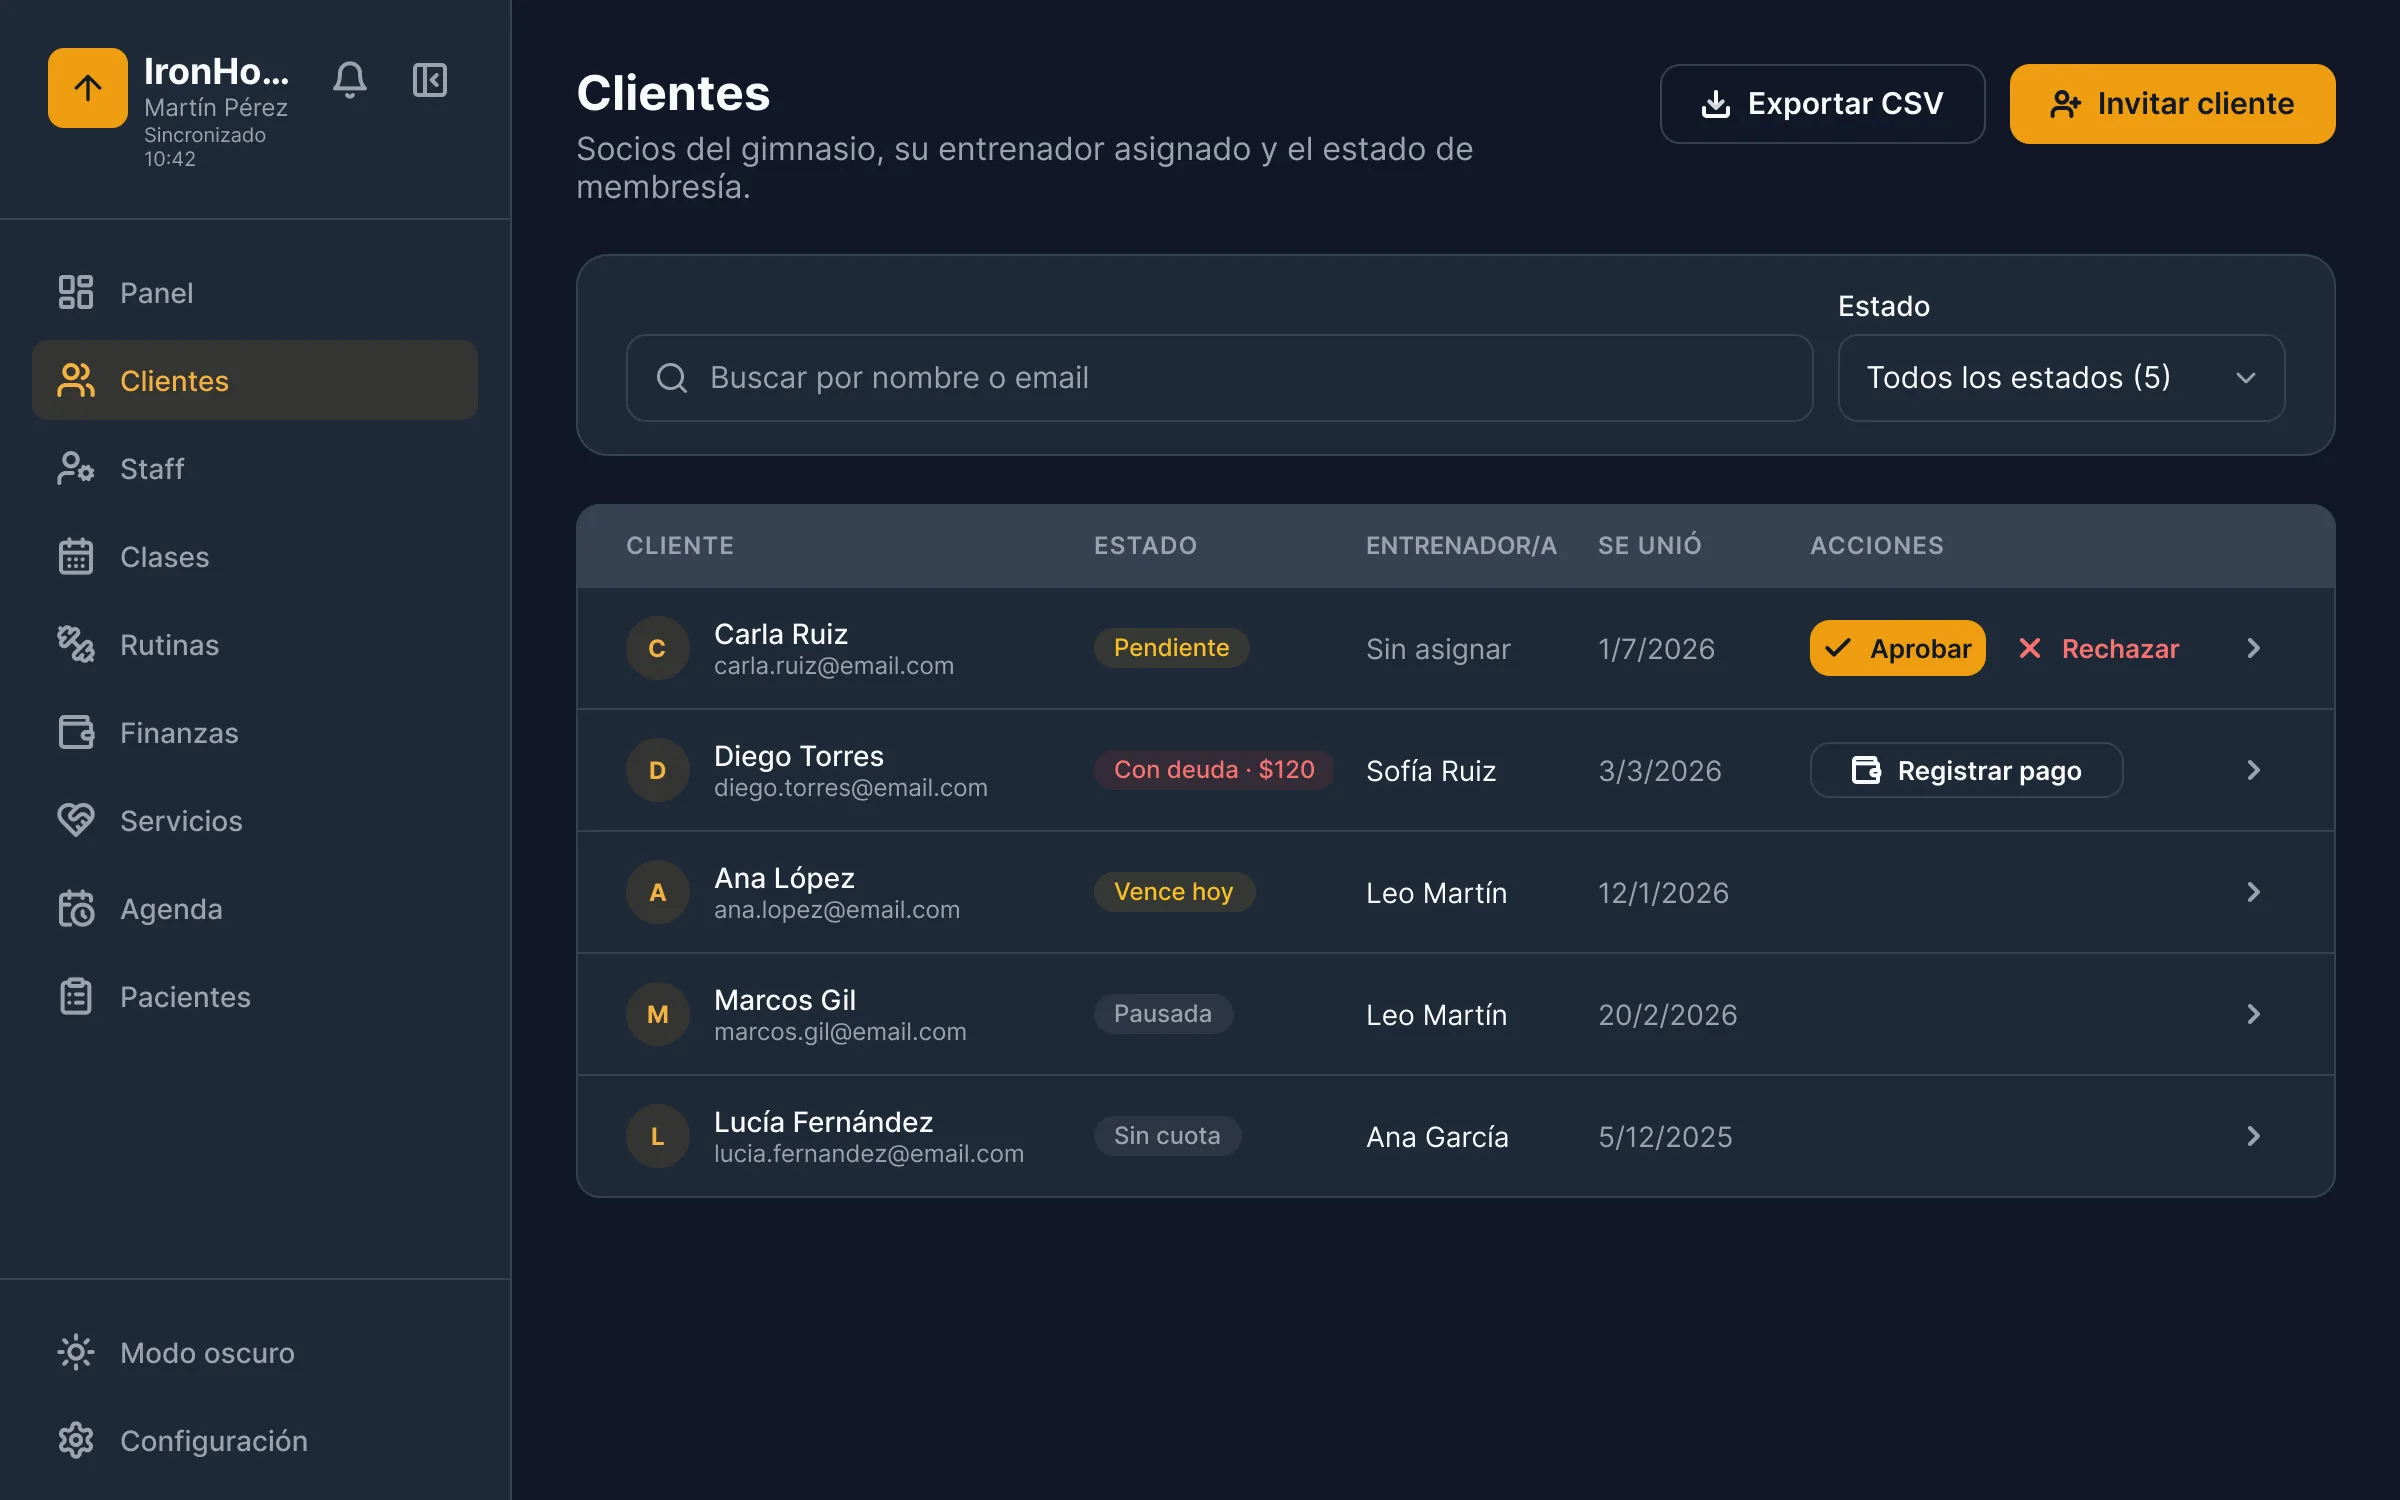
Task: Click the ENTRENADOR/A column header
Action: (1461, 545)
